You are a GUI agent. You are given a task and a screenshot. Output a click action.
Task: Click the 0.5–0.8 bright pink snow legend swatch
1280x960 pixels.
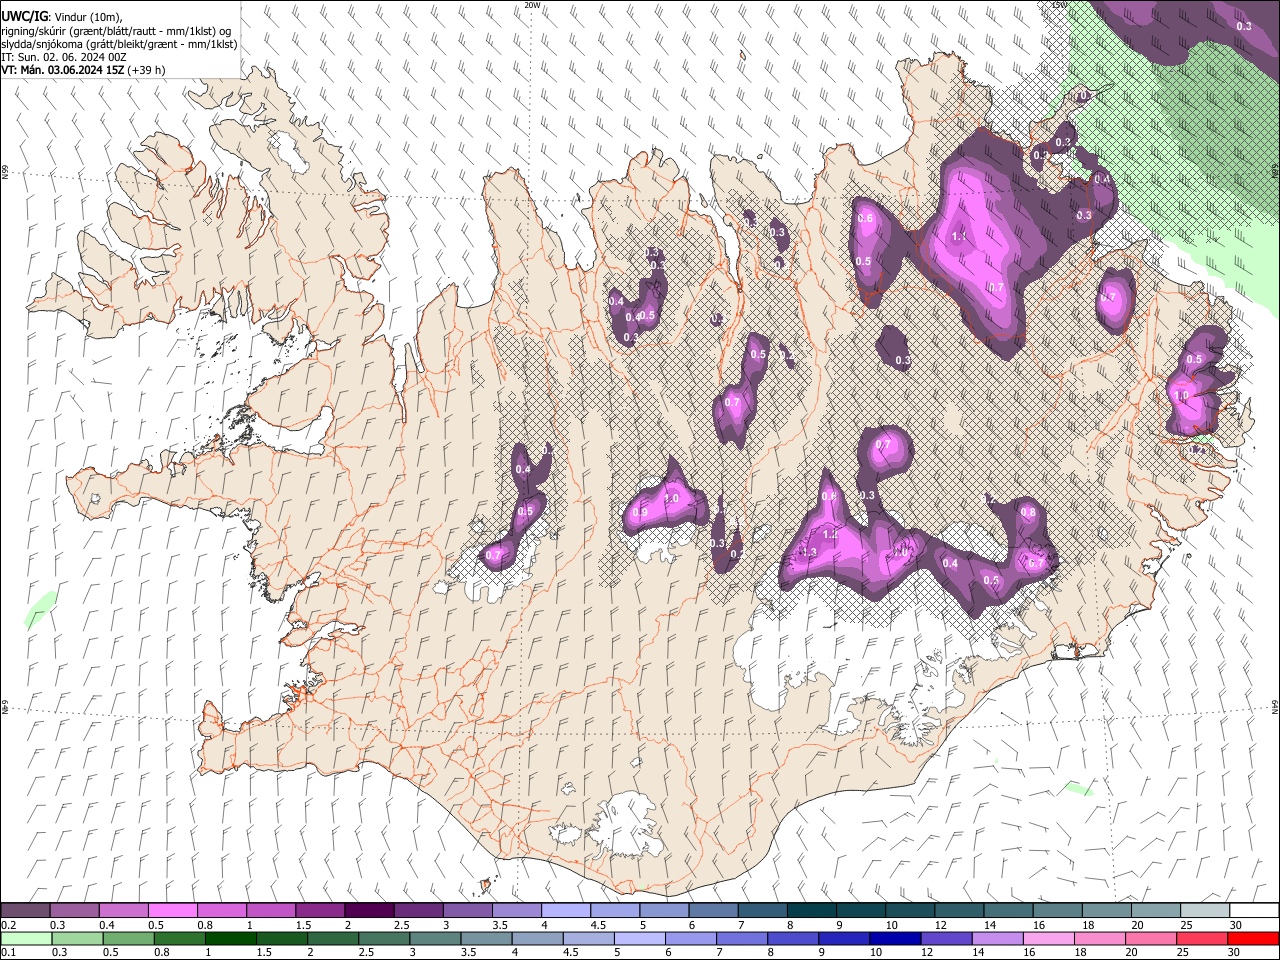point(173,911)
